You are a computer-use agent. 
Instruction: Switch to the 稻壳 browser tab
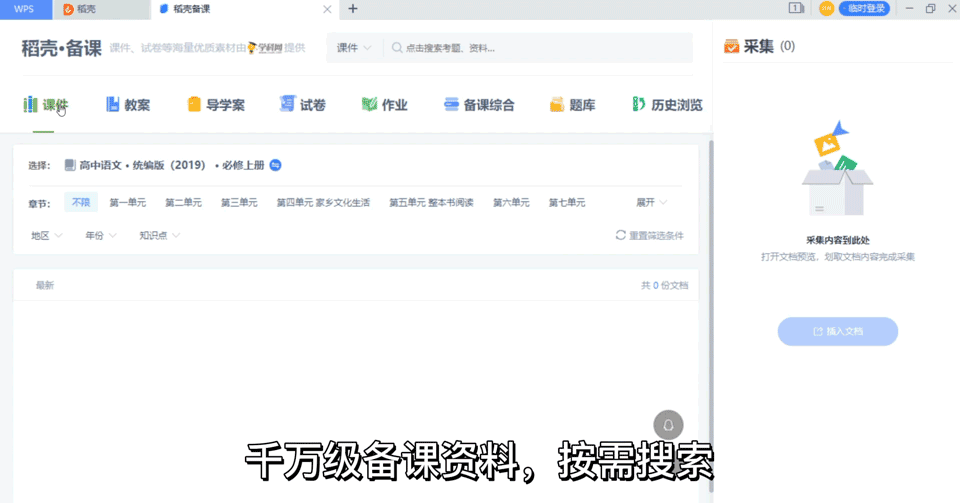pyautogui.click(x=101, y=9)
